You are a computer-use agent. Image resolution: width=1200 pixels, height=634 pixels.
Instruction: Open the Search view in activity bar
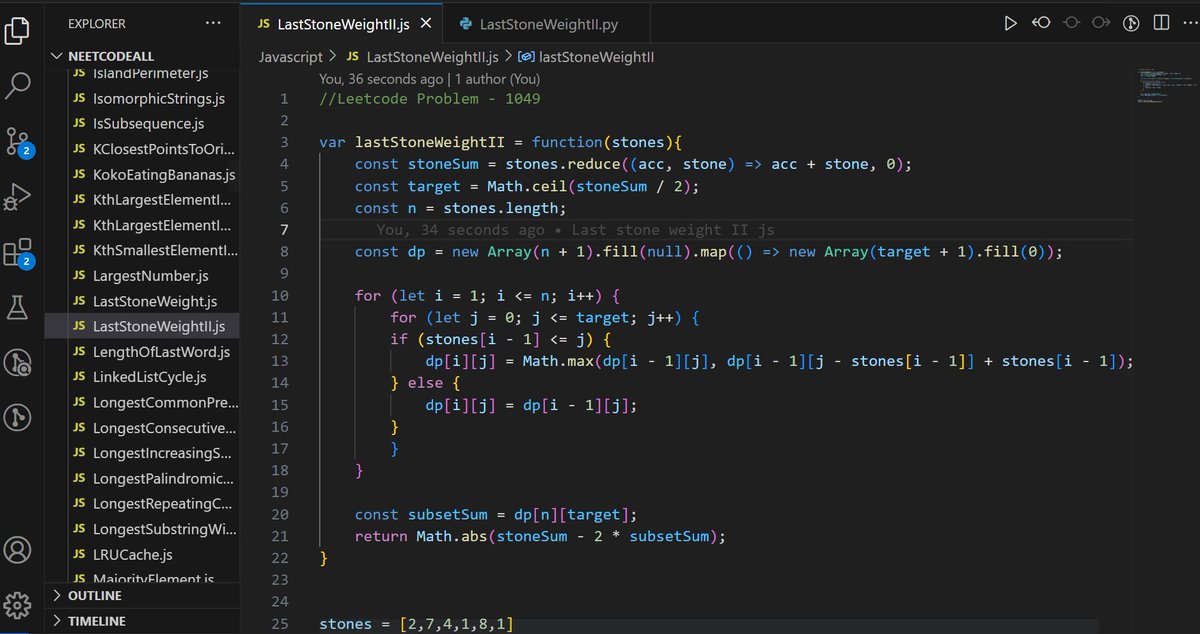(x=17, y=86)
